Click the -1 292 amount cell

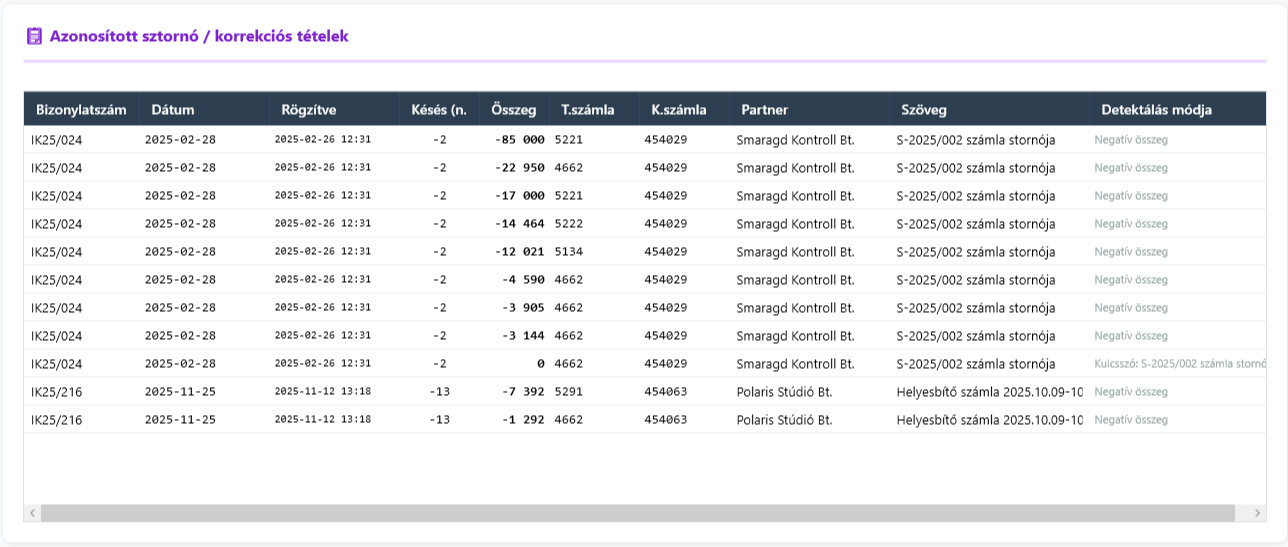[520, 420]
